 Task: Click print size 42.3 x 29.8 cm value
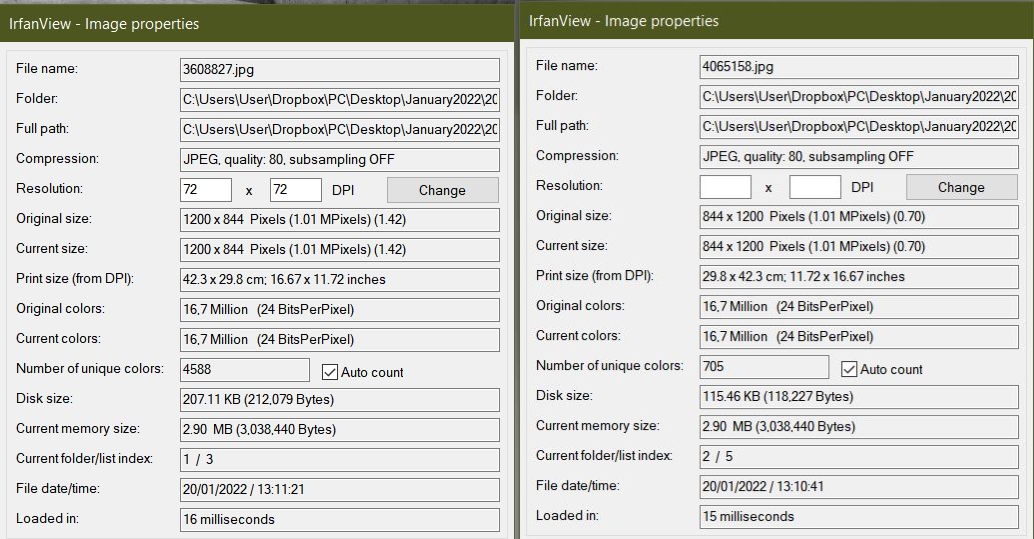[340, 280]
